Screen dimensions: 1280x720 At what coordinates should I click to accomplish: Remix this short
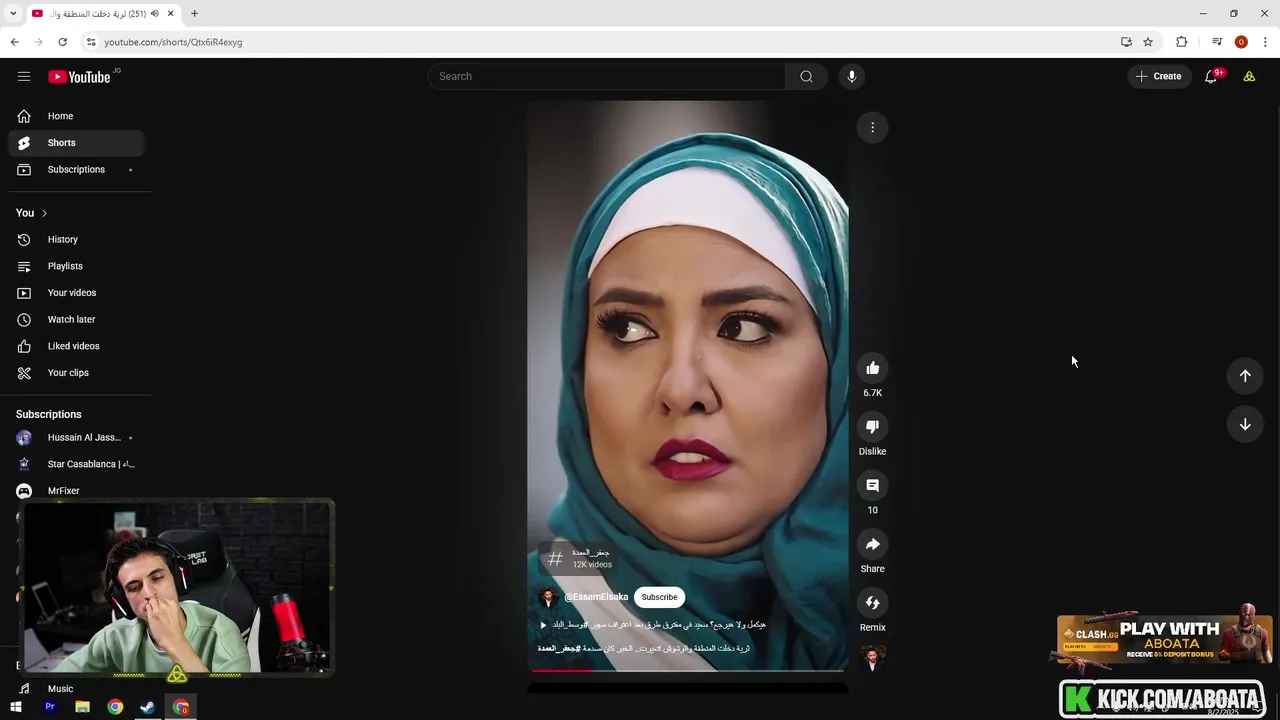click(x=872, y=603)
